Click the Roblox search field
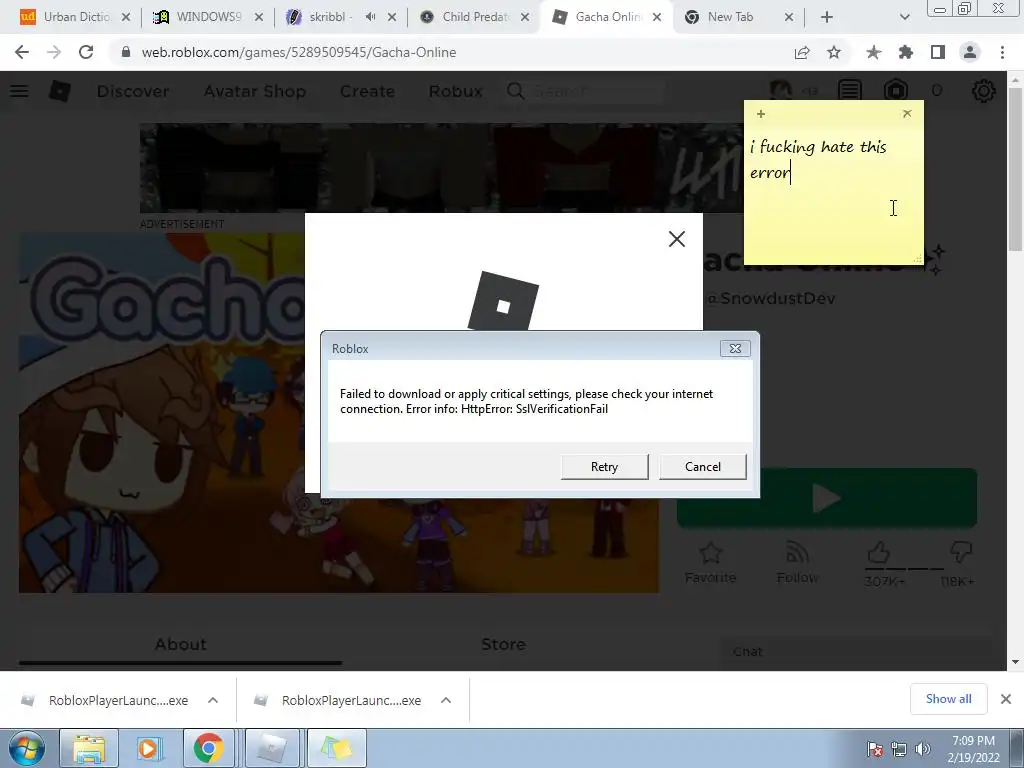 [586, 91]
